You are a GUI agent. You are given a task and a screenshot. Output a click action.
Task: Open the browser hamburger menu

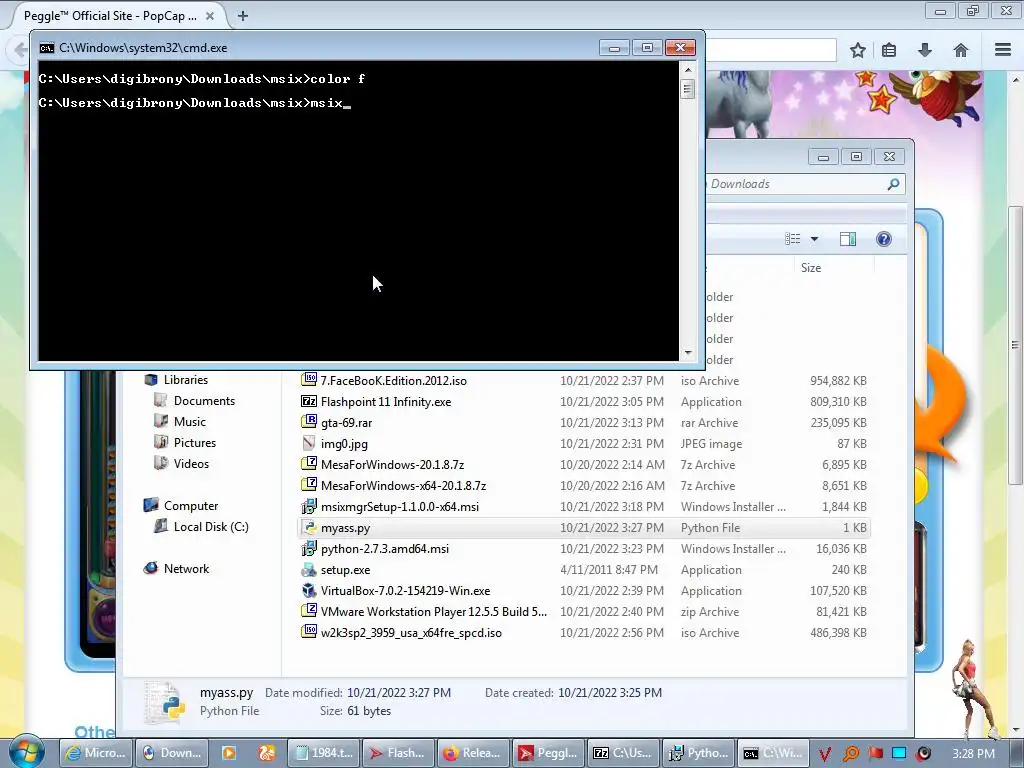click(x=1003, y=50)
